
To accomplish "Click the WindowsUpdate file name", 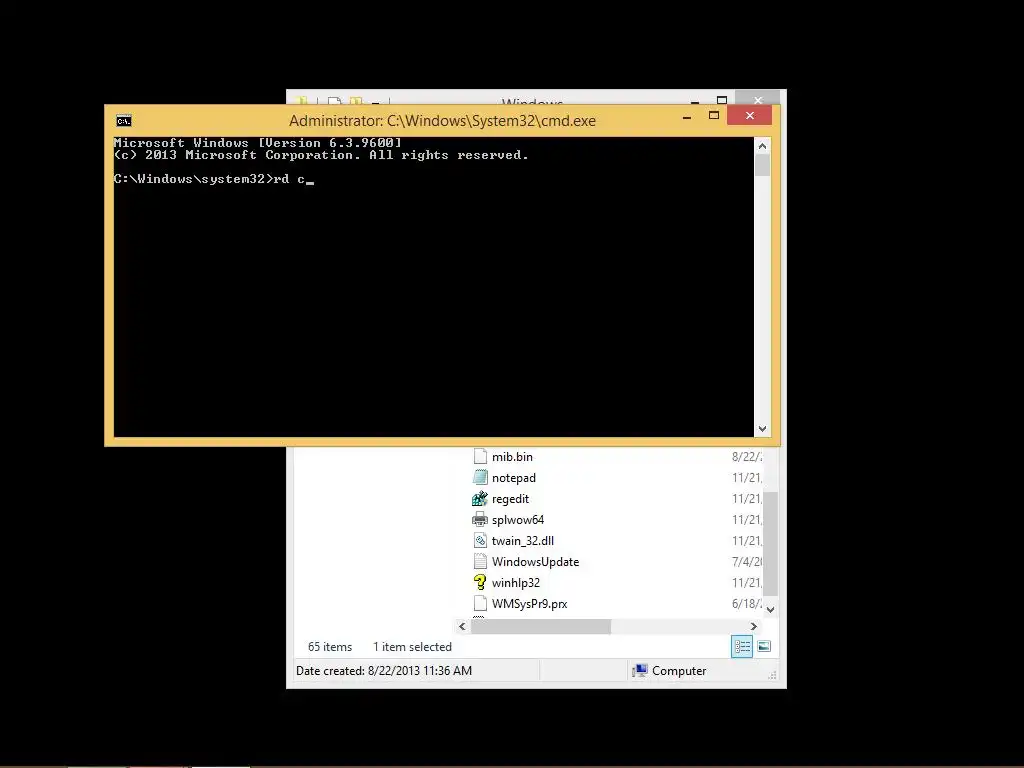I will 536,562.
